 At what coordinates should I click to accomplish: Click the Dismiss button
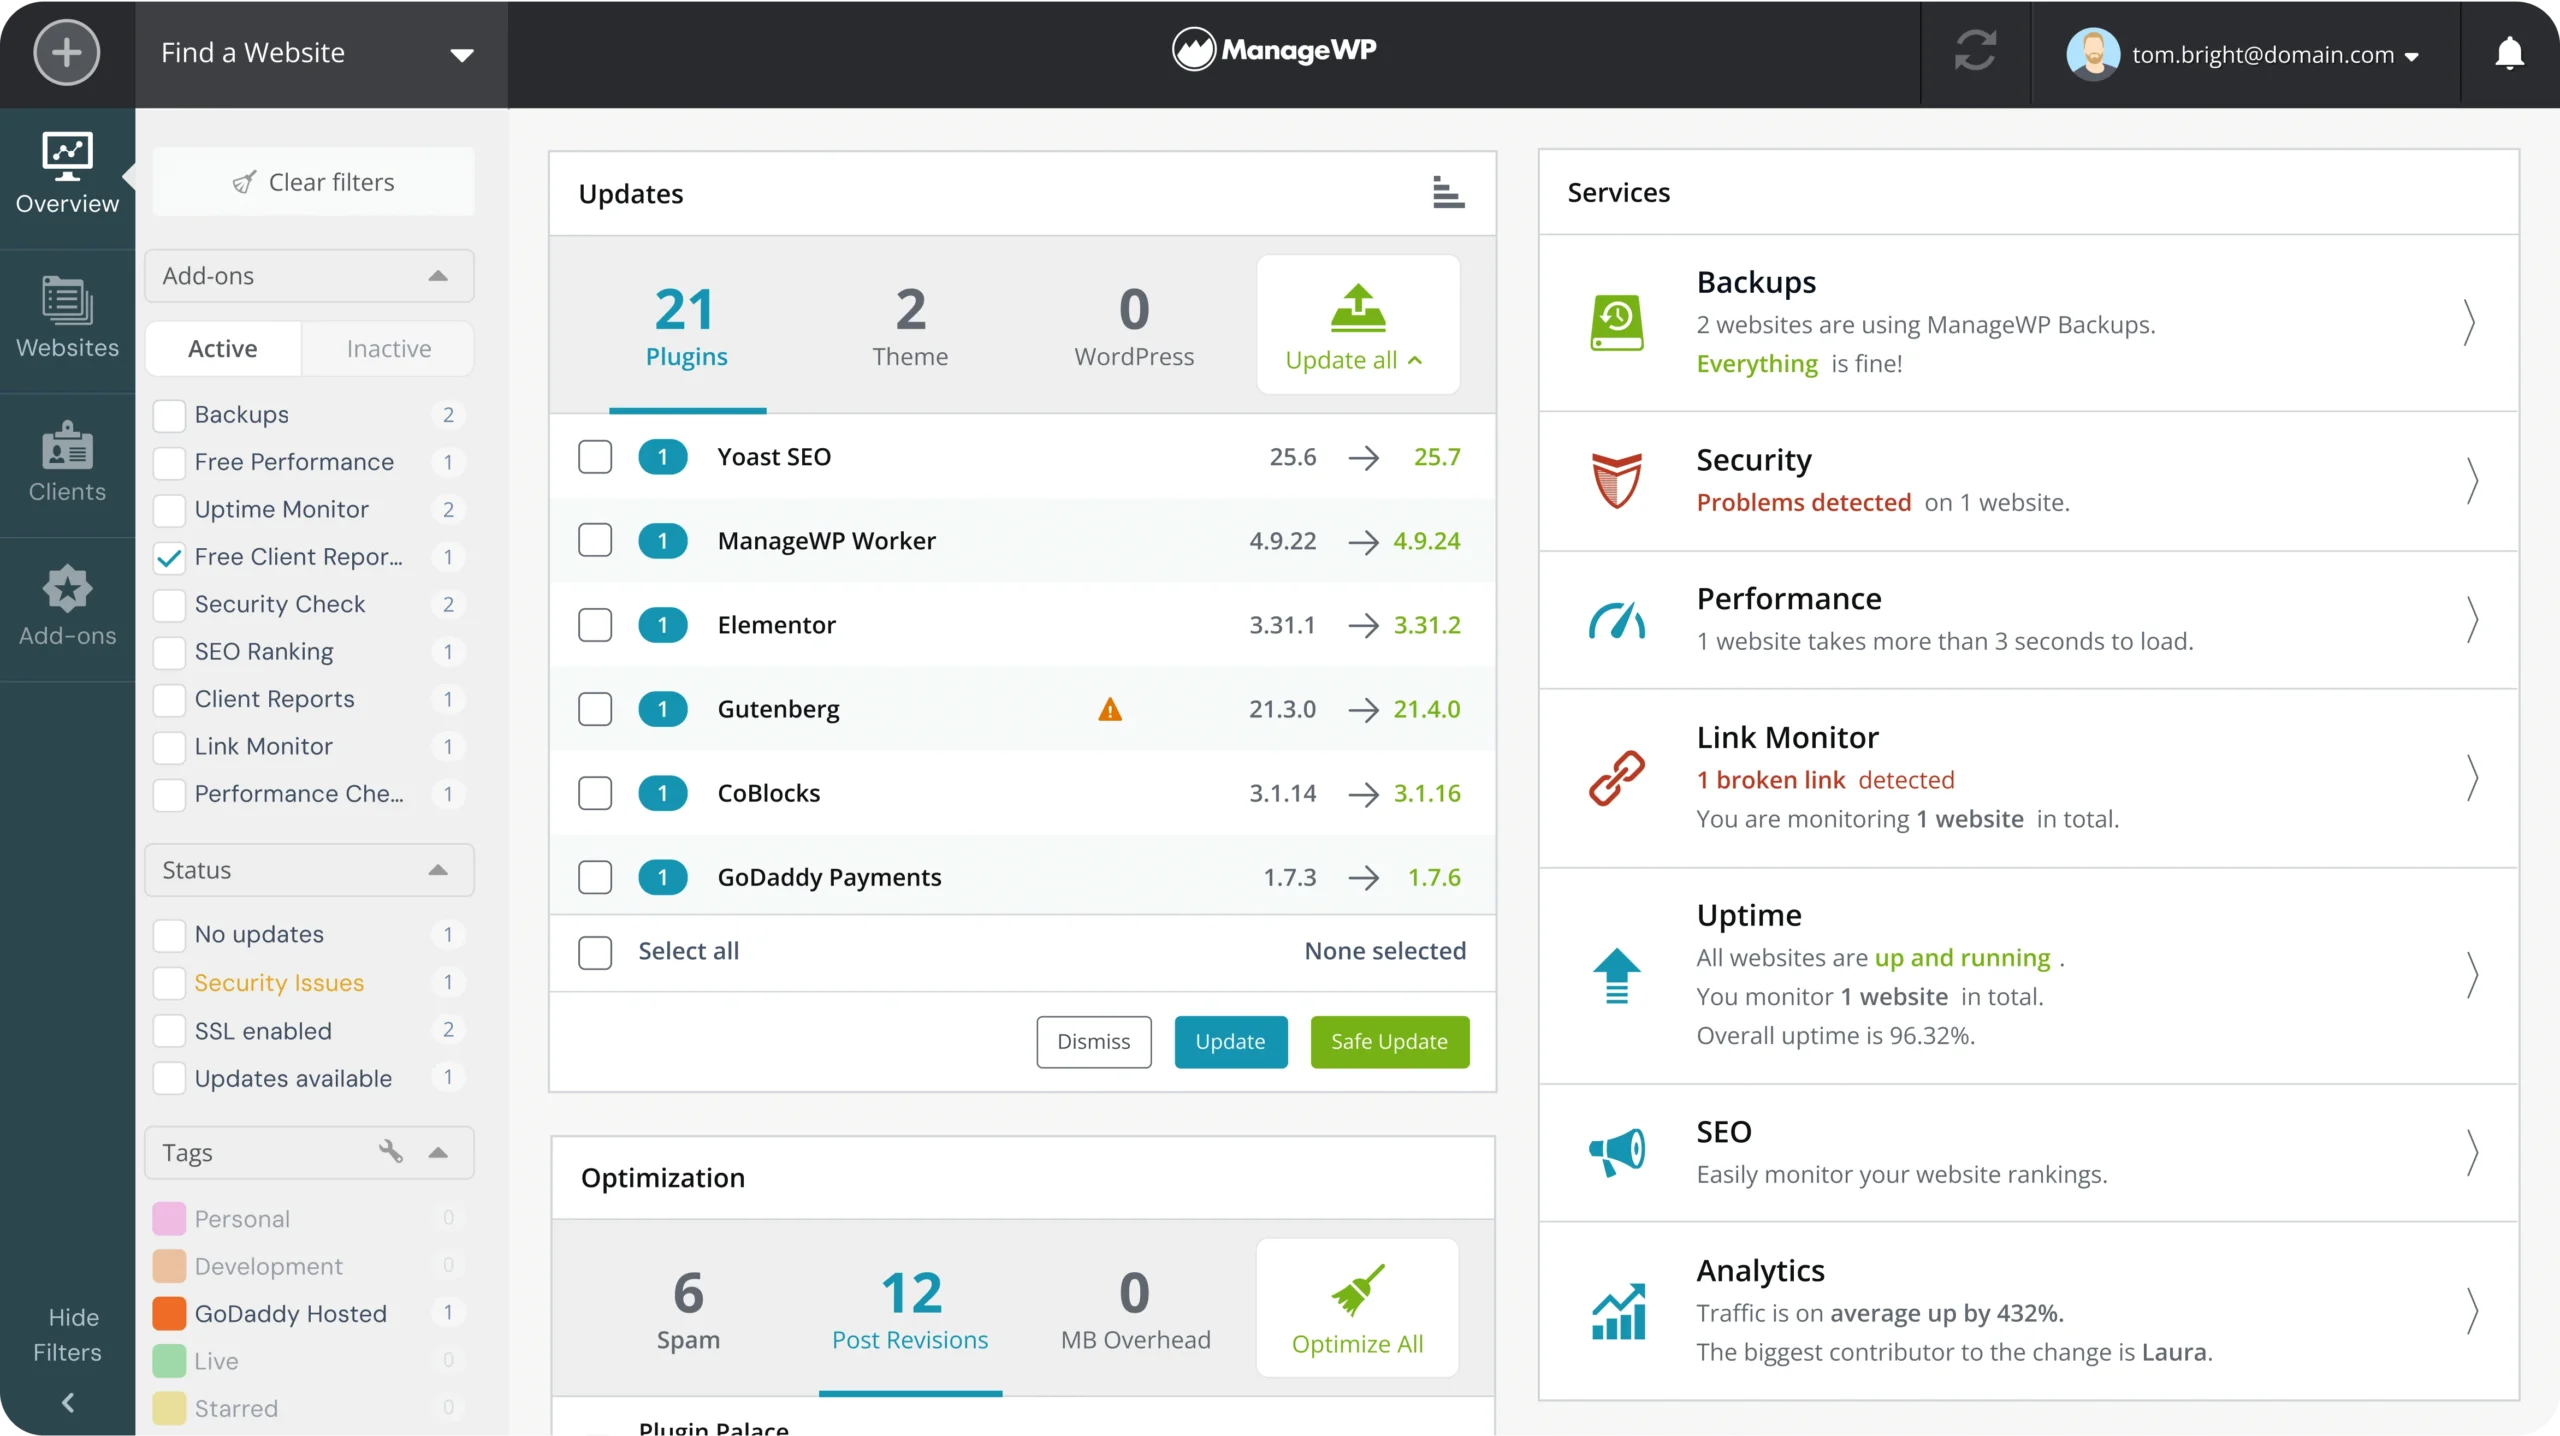click(1094, 1042)
